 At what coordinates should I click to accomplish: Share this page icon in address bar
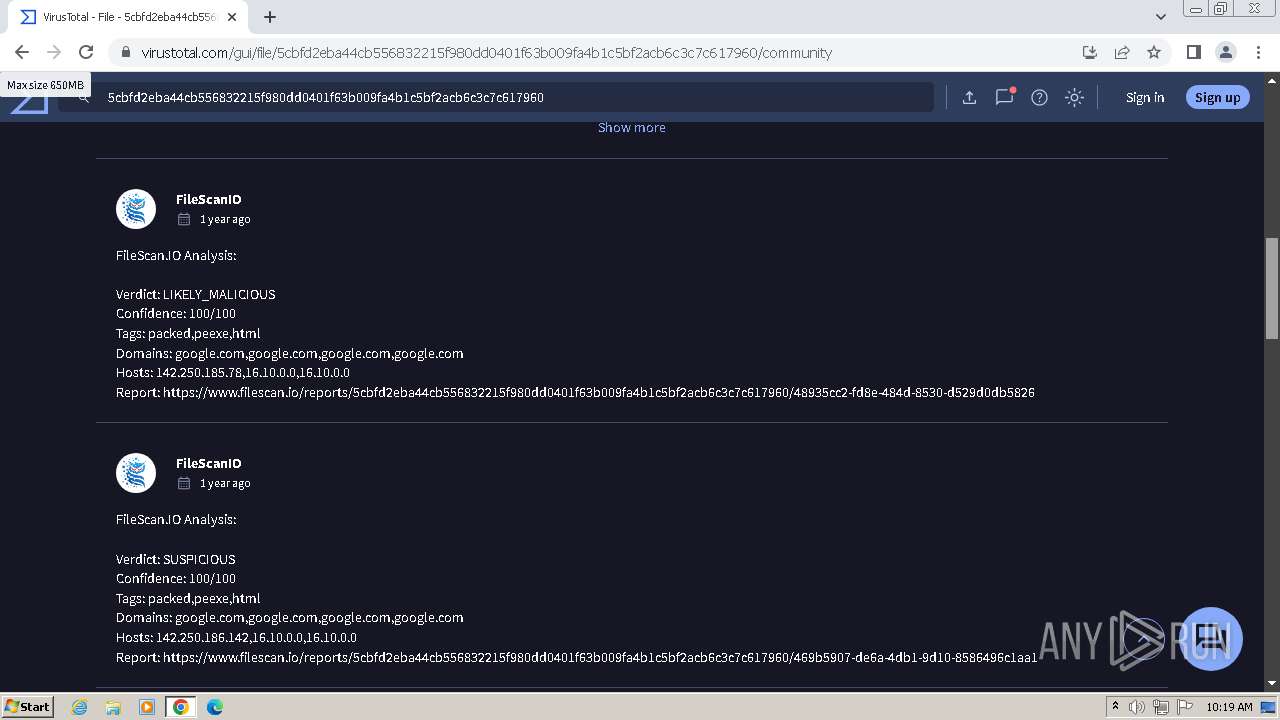[1122, 52]
